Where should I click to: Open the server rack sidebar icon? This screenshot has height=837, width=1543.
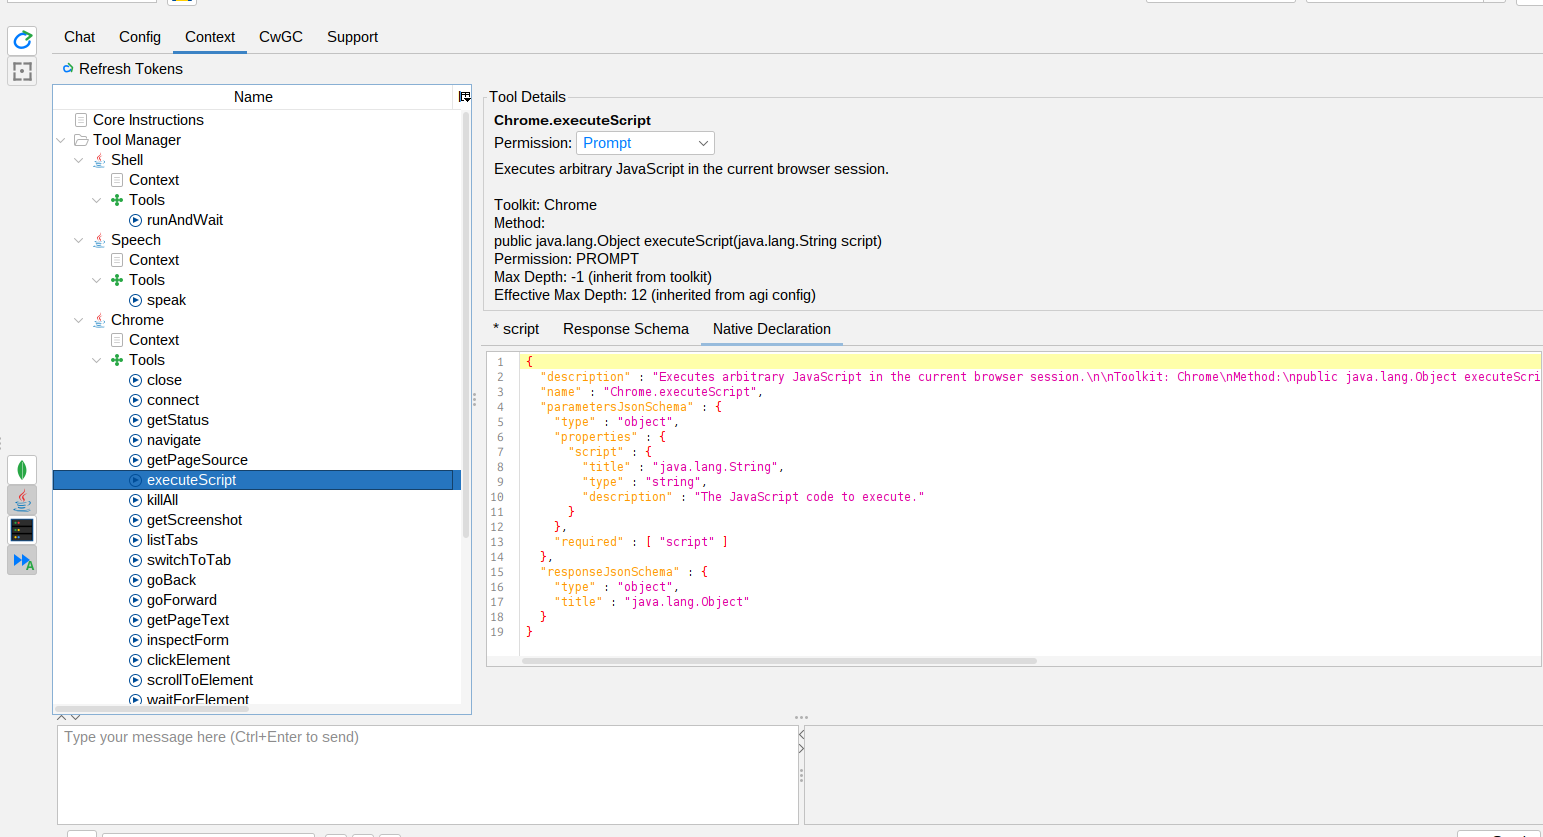click(22, 530)
